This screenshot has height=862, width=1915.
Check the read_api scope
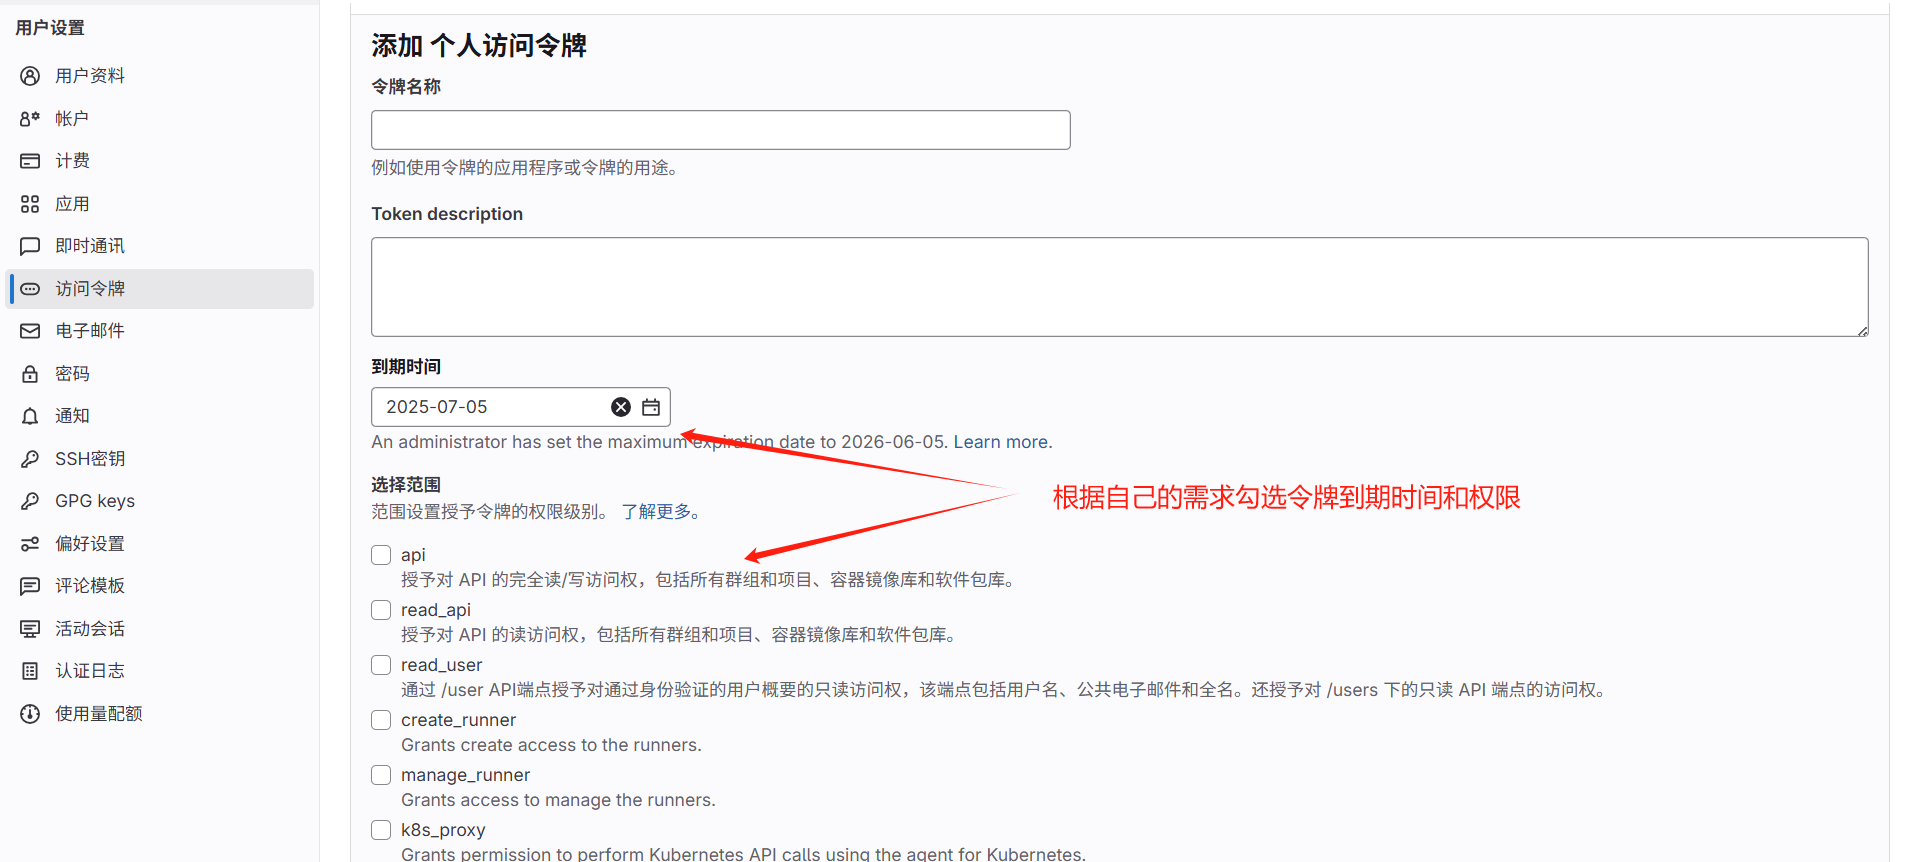click(381, 610)
